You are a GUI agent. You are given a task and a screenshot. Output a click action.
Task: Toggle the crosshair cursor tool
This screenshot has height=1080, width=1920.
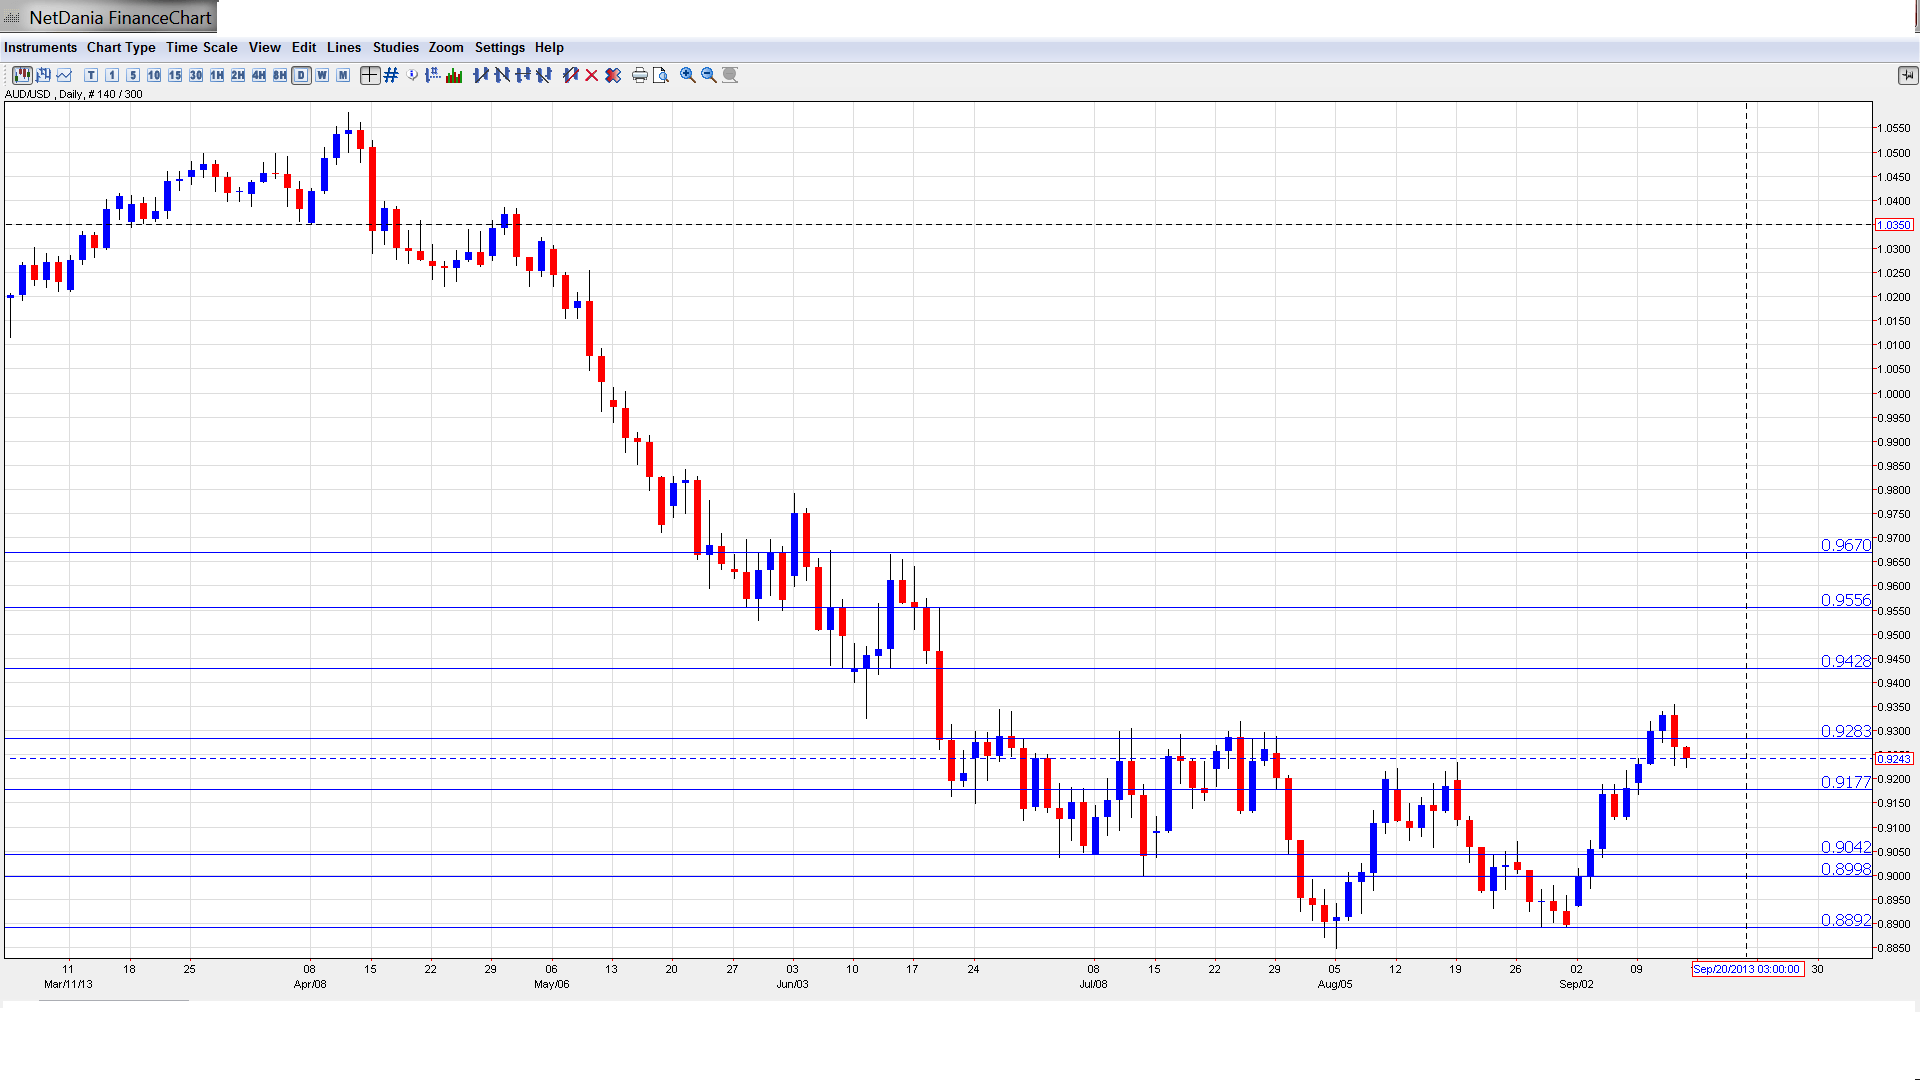point(370,75)
